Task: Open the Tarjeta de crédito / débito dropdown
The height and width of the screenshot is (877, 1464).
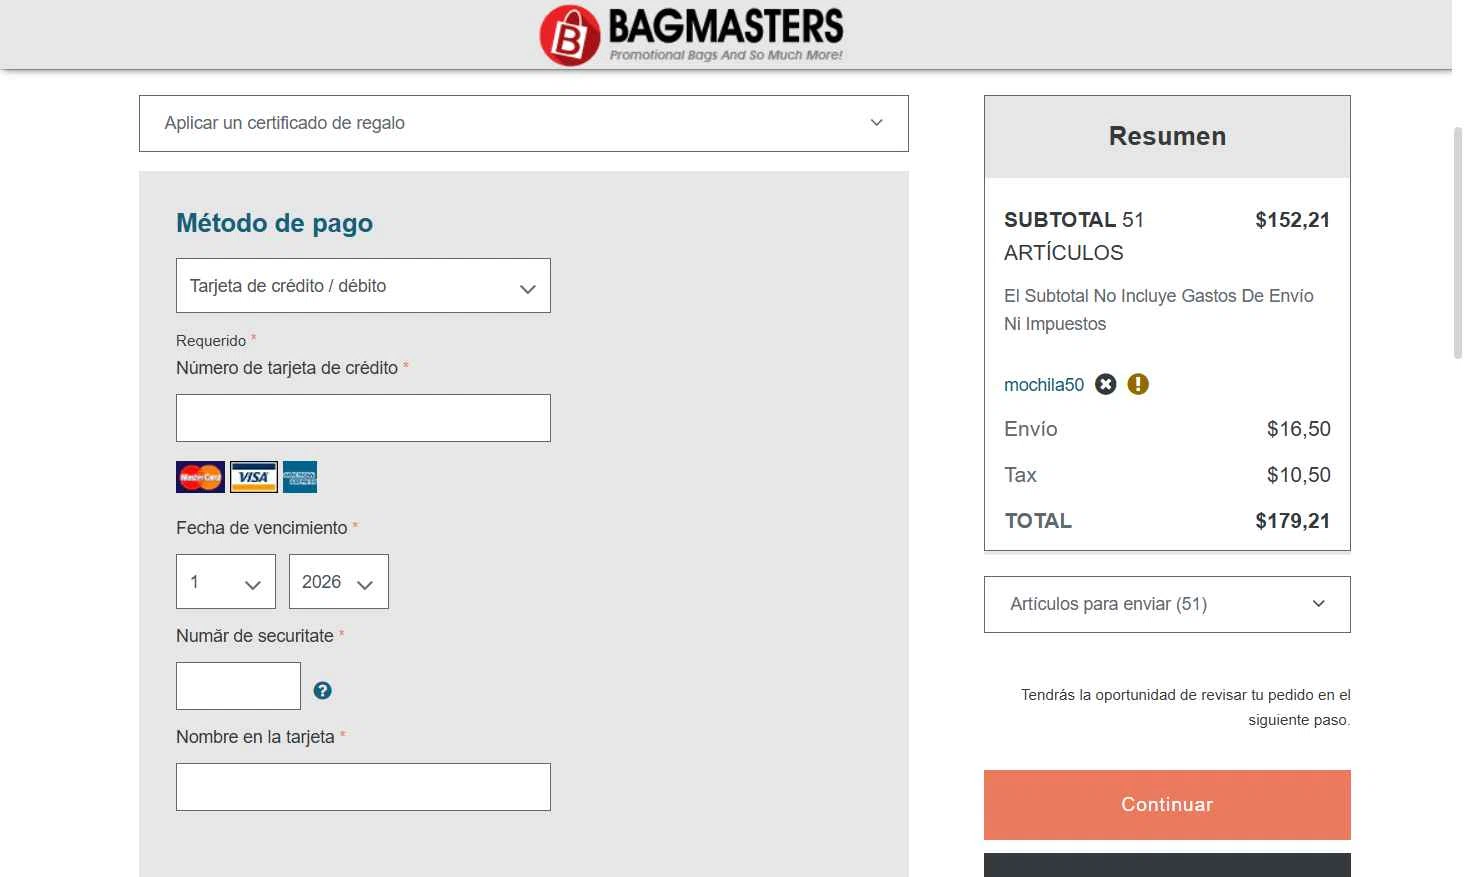Action: pyautogui.click(x=363, y=285)
